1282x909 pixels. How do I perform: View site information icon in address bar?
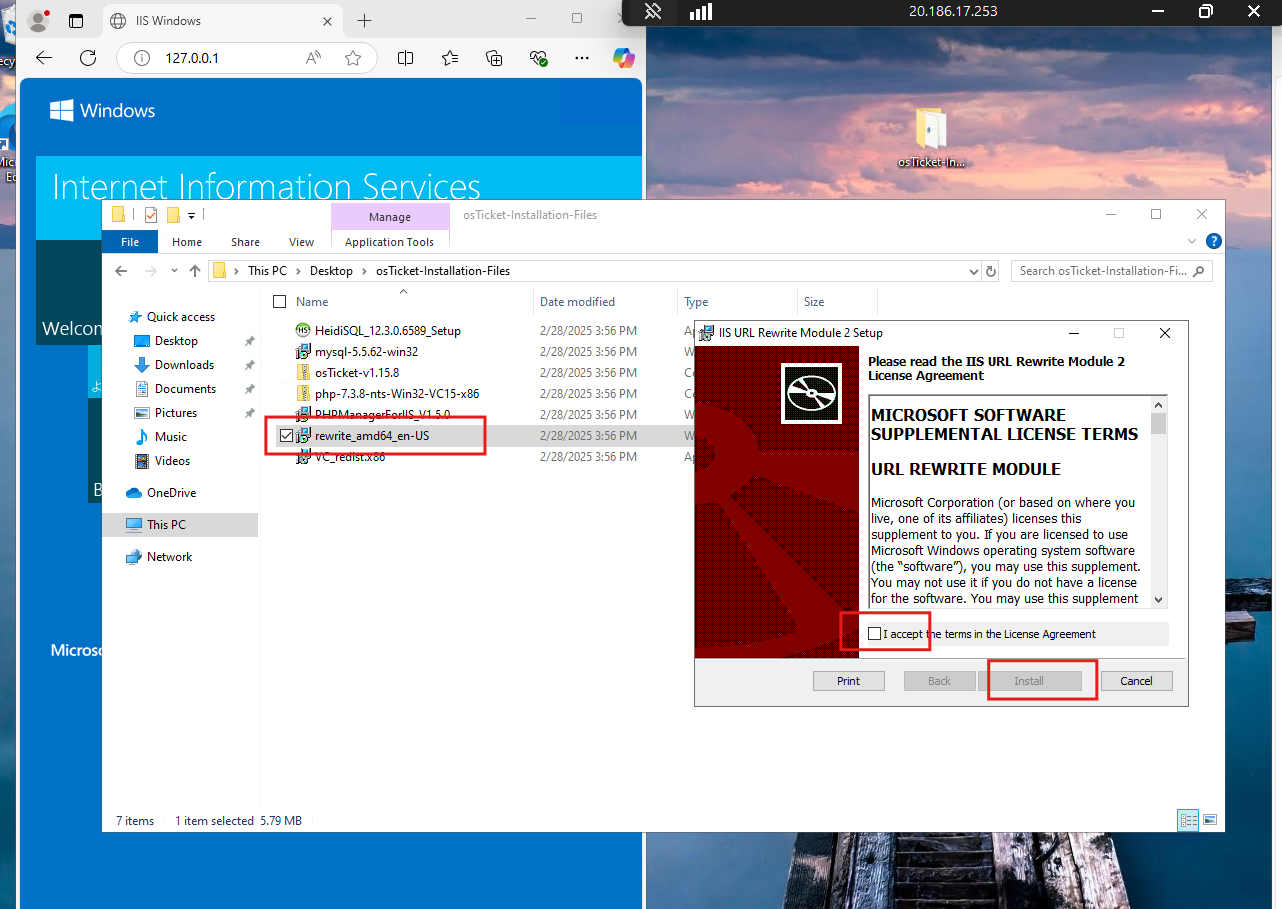coord(140,58)
